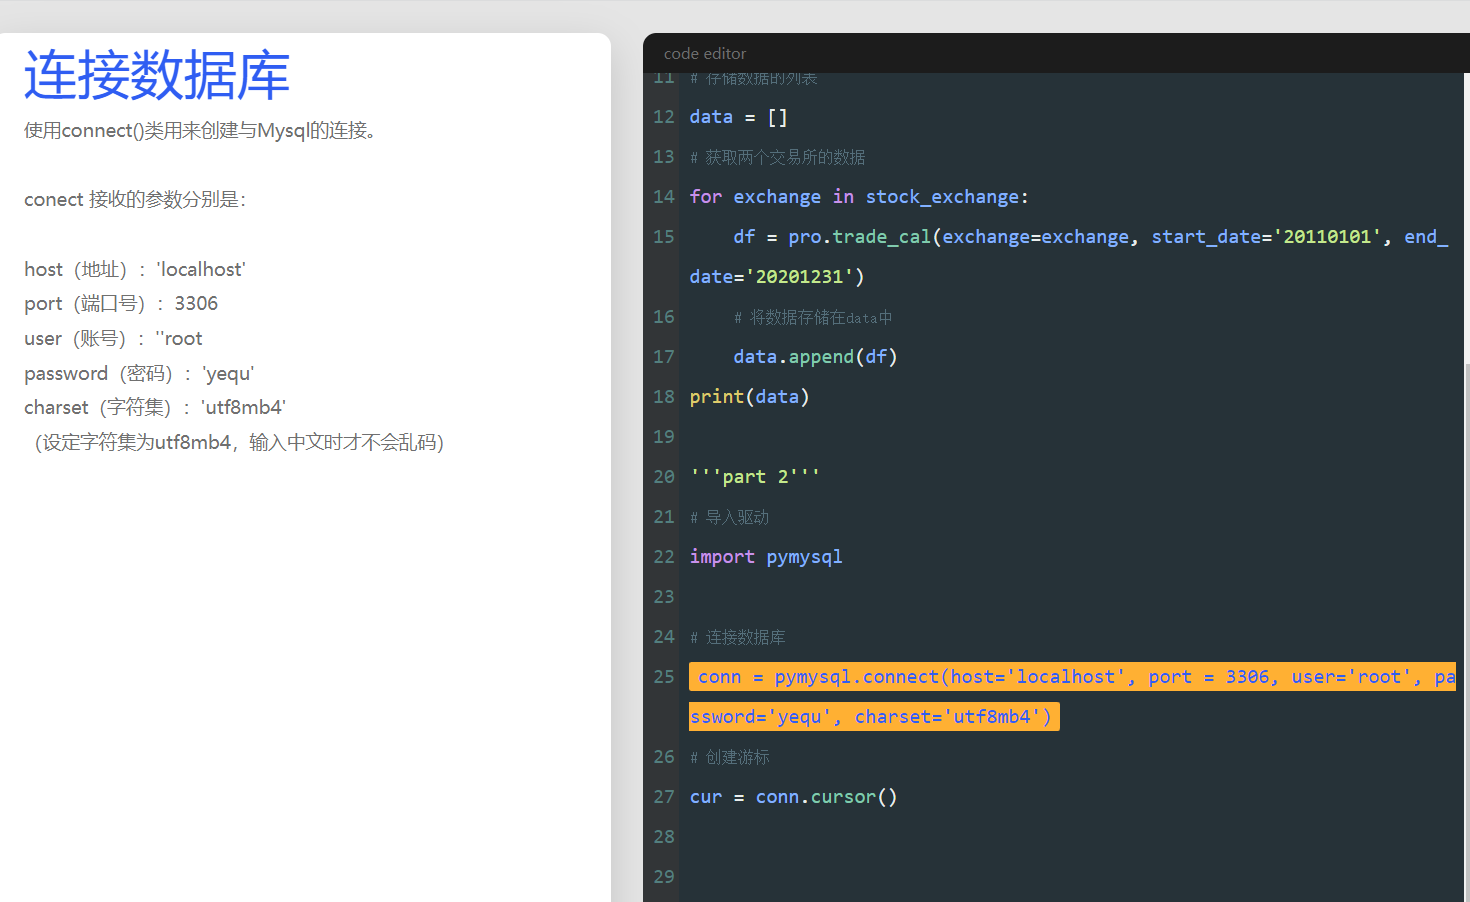The image size is (1470, 902).
Task: Click line number 19 in gutter
Action: click(664, 437)
